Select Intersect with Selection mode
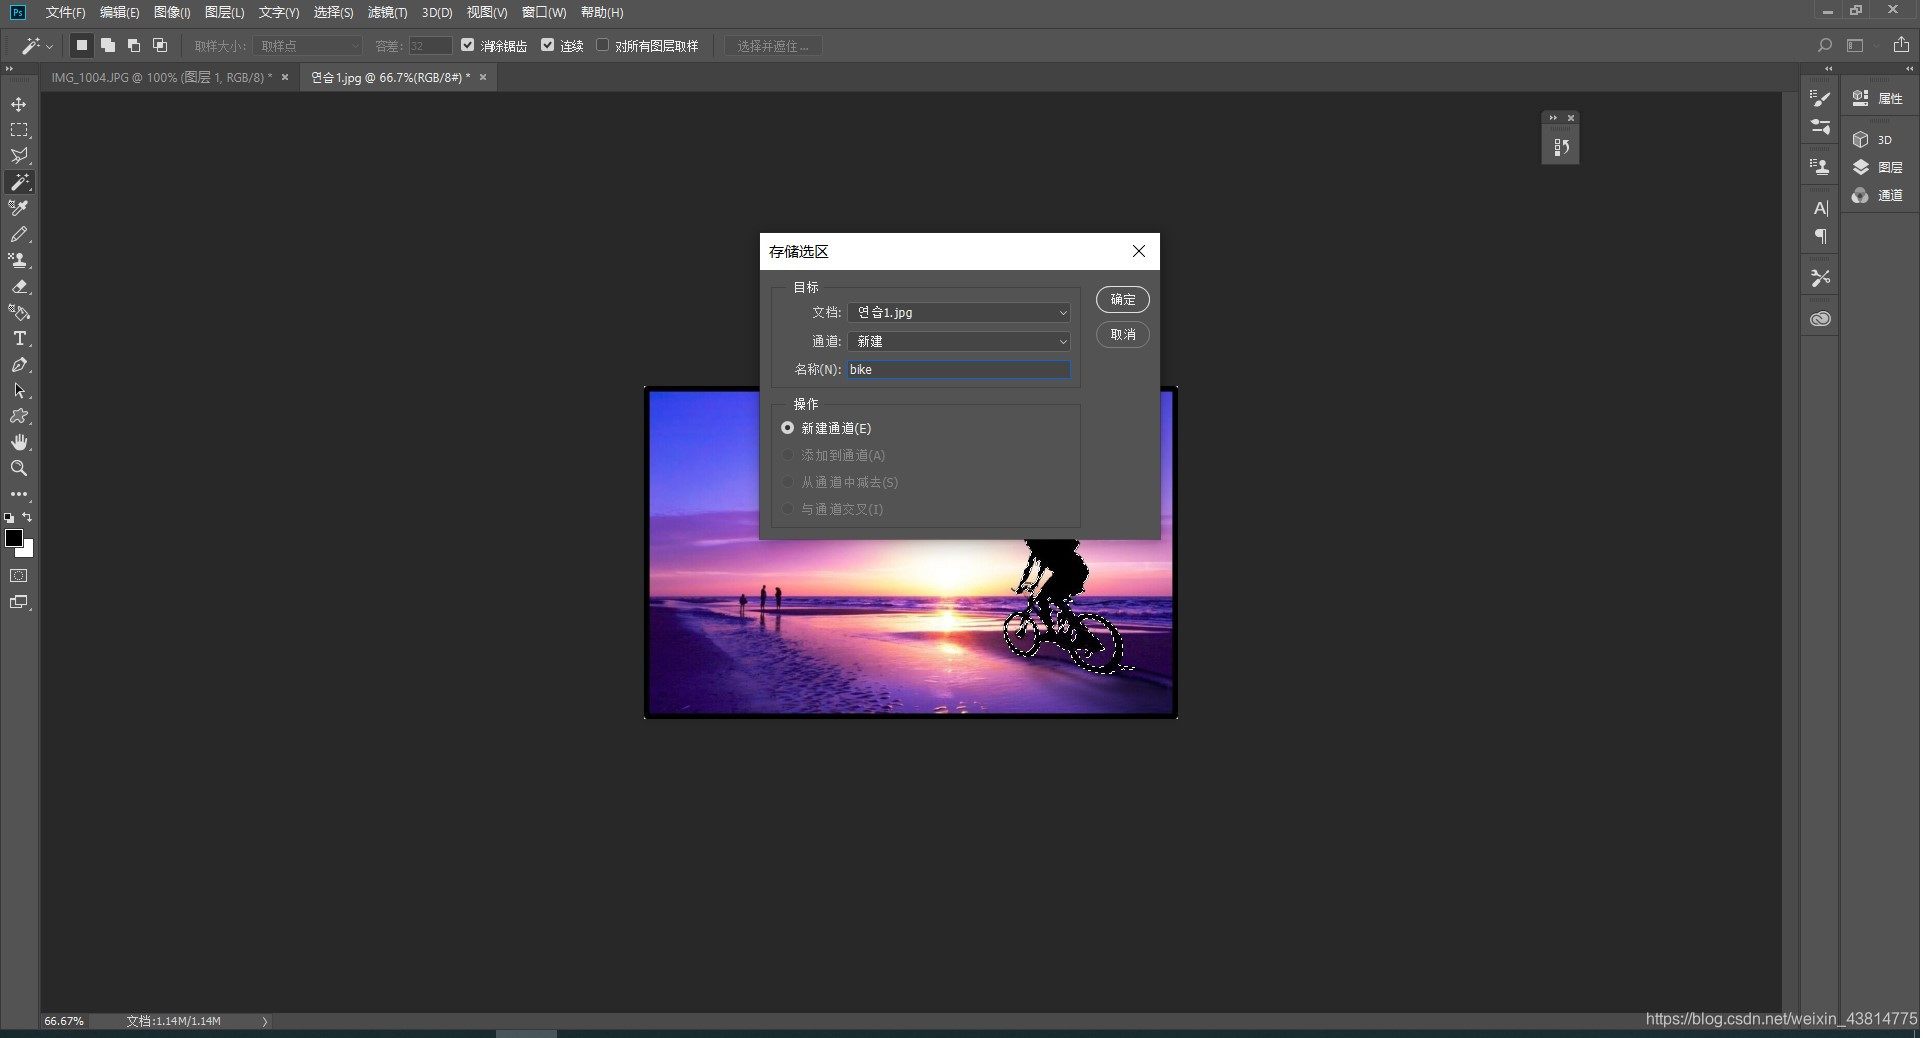This screenshot has width=1928, height=1038. click(x=160, y=45)
